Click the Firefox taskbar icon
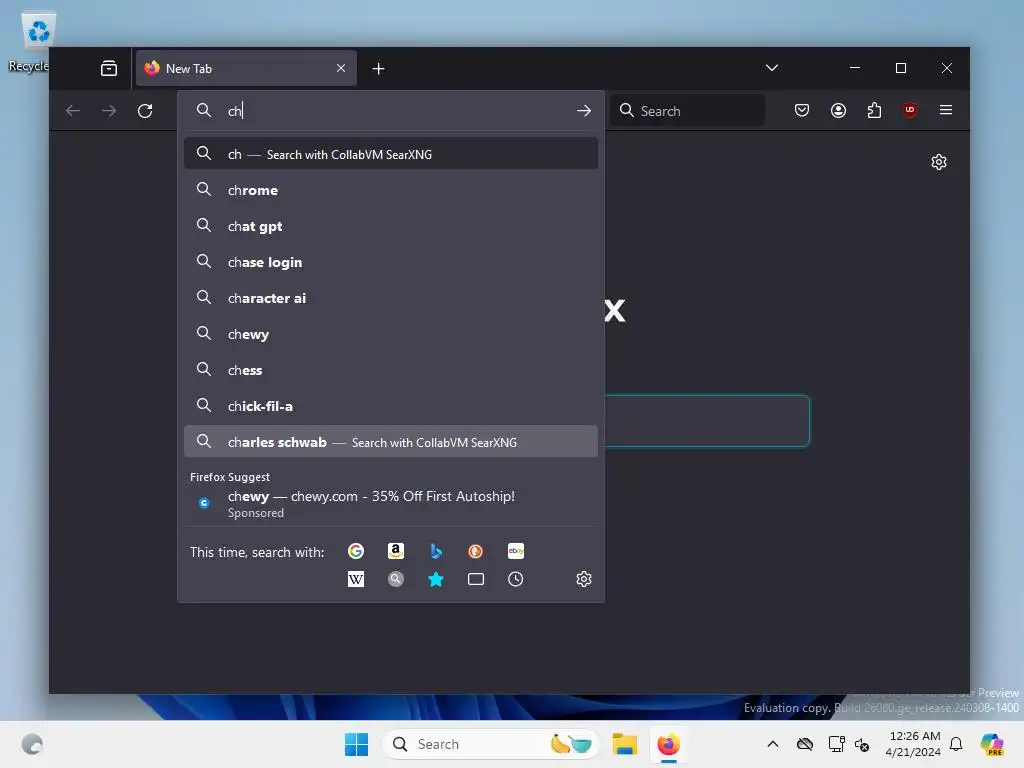 click(x=668, y=744)
